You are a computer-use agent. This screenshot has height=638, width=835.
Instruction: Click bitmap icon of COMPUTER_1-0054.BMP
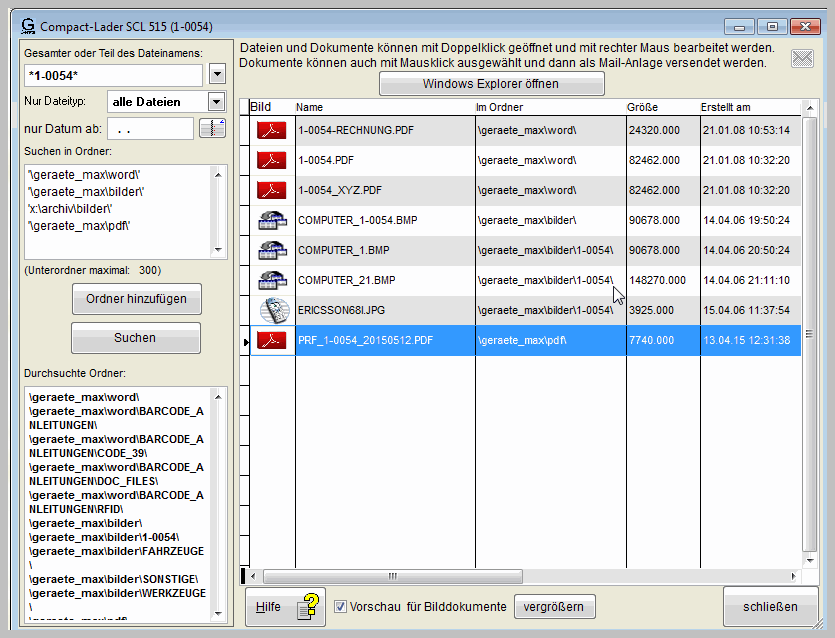coord(270,220)
